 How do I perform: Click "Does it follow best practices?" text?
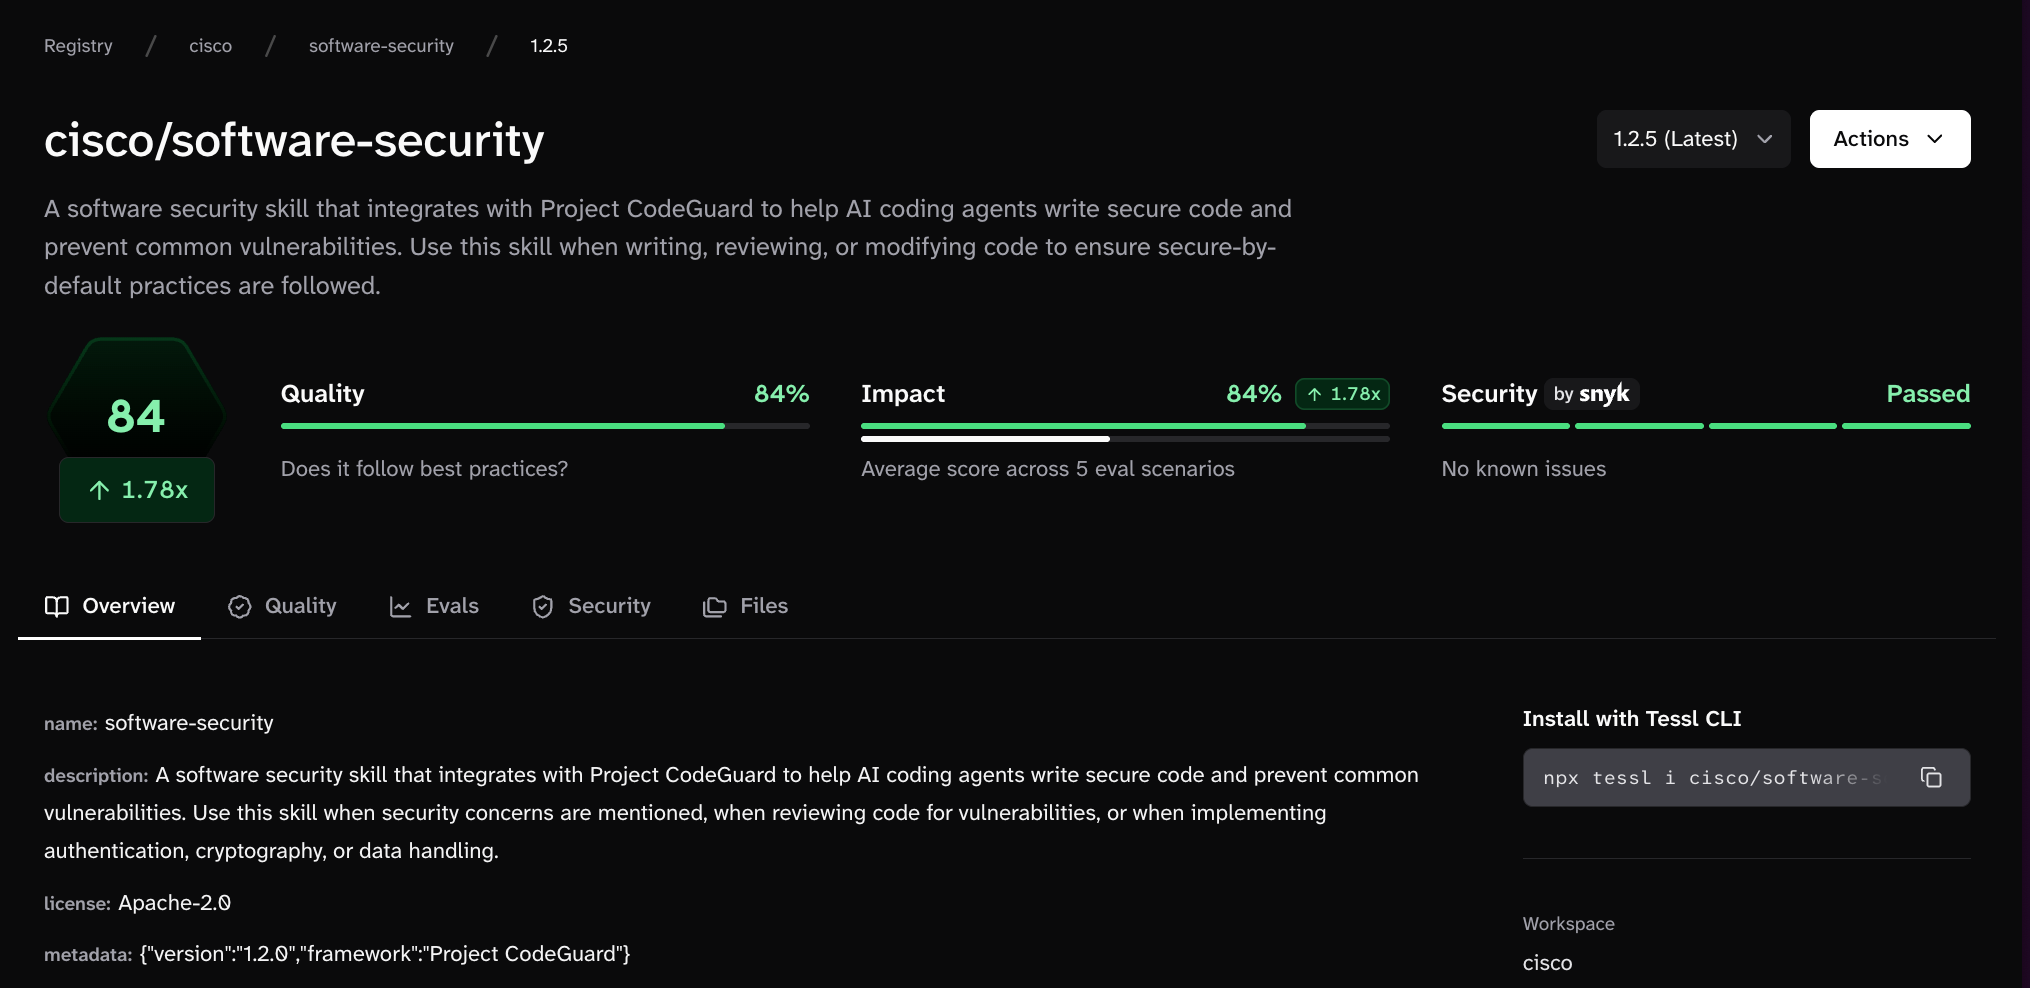pyautogui.click(x=424, y=469)
